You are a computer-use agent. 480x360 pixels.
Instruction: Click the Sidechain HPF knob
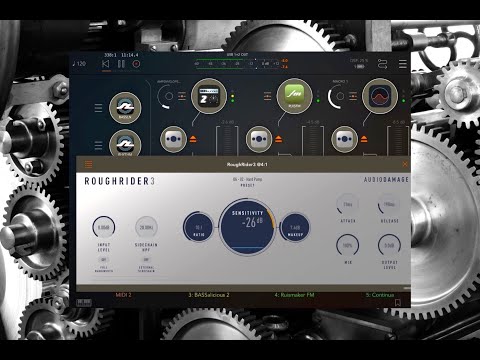(x=146, y=227)
